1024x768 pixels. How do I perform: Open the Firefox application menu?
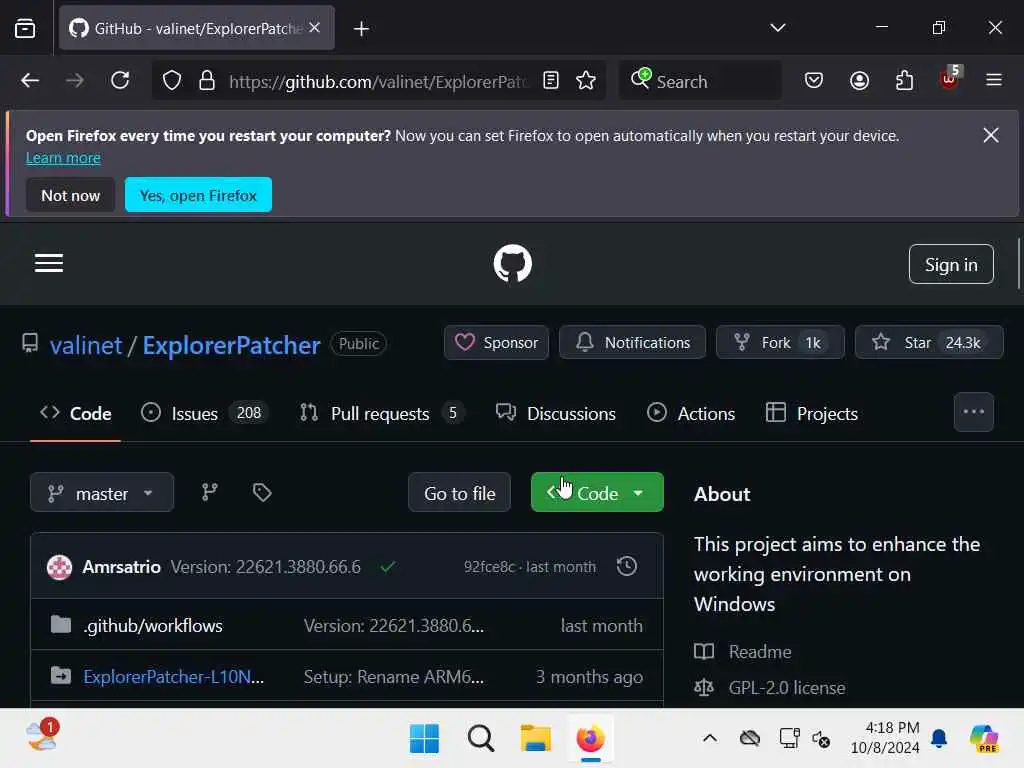pyautogui.click(x=993, y=80)
